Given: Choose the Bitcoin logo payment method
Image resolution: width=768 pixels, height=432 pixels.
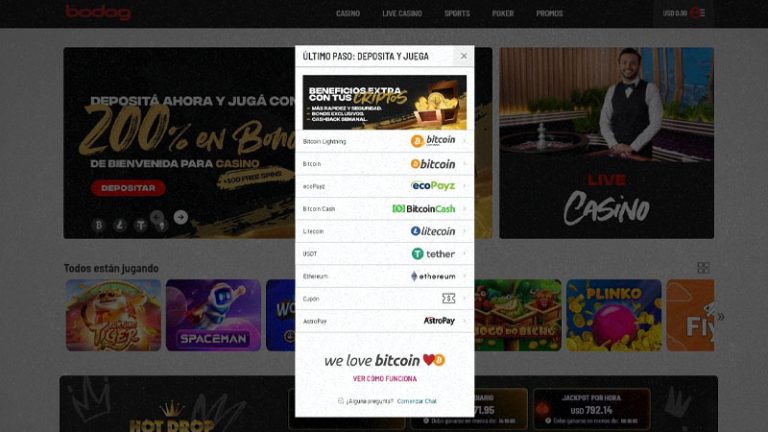Looking at the screenshot, I should click(x=384, y=164).
